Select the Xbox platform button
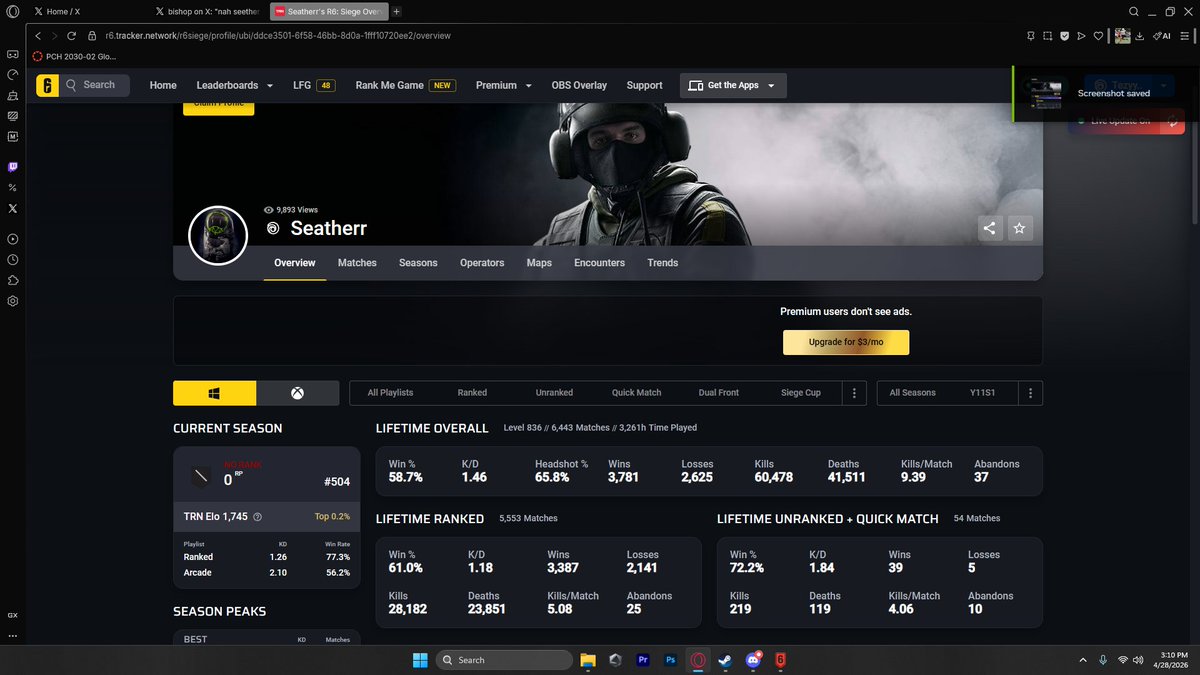 (x=298, y=393)
